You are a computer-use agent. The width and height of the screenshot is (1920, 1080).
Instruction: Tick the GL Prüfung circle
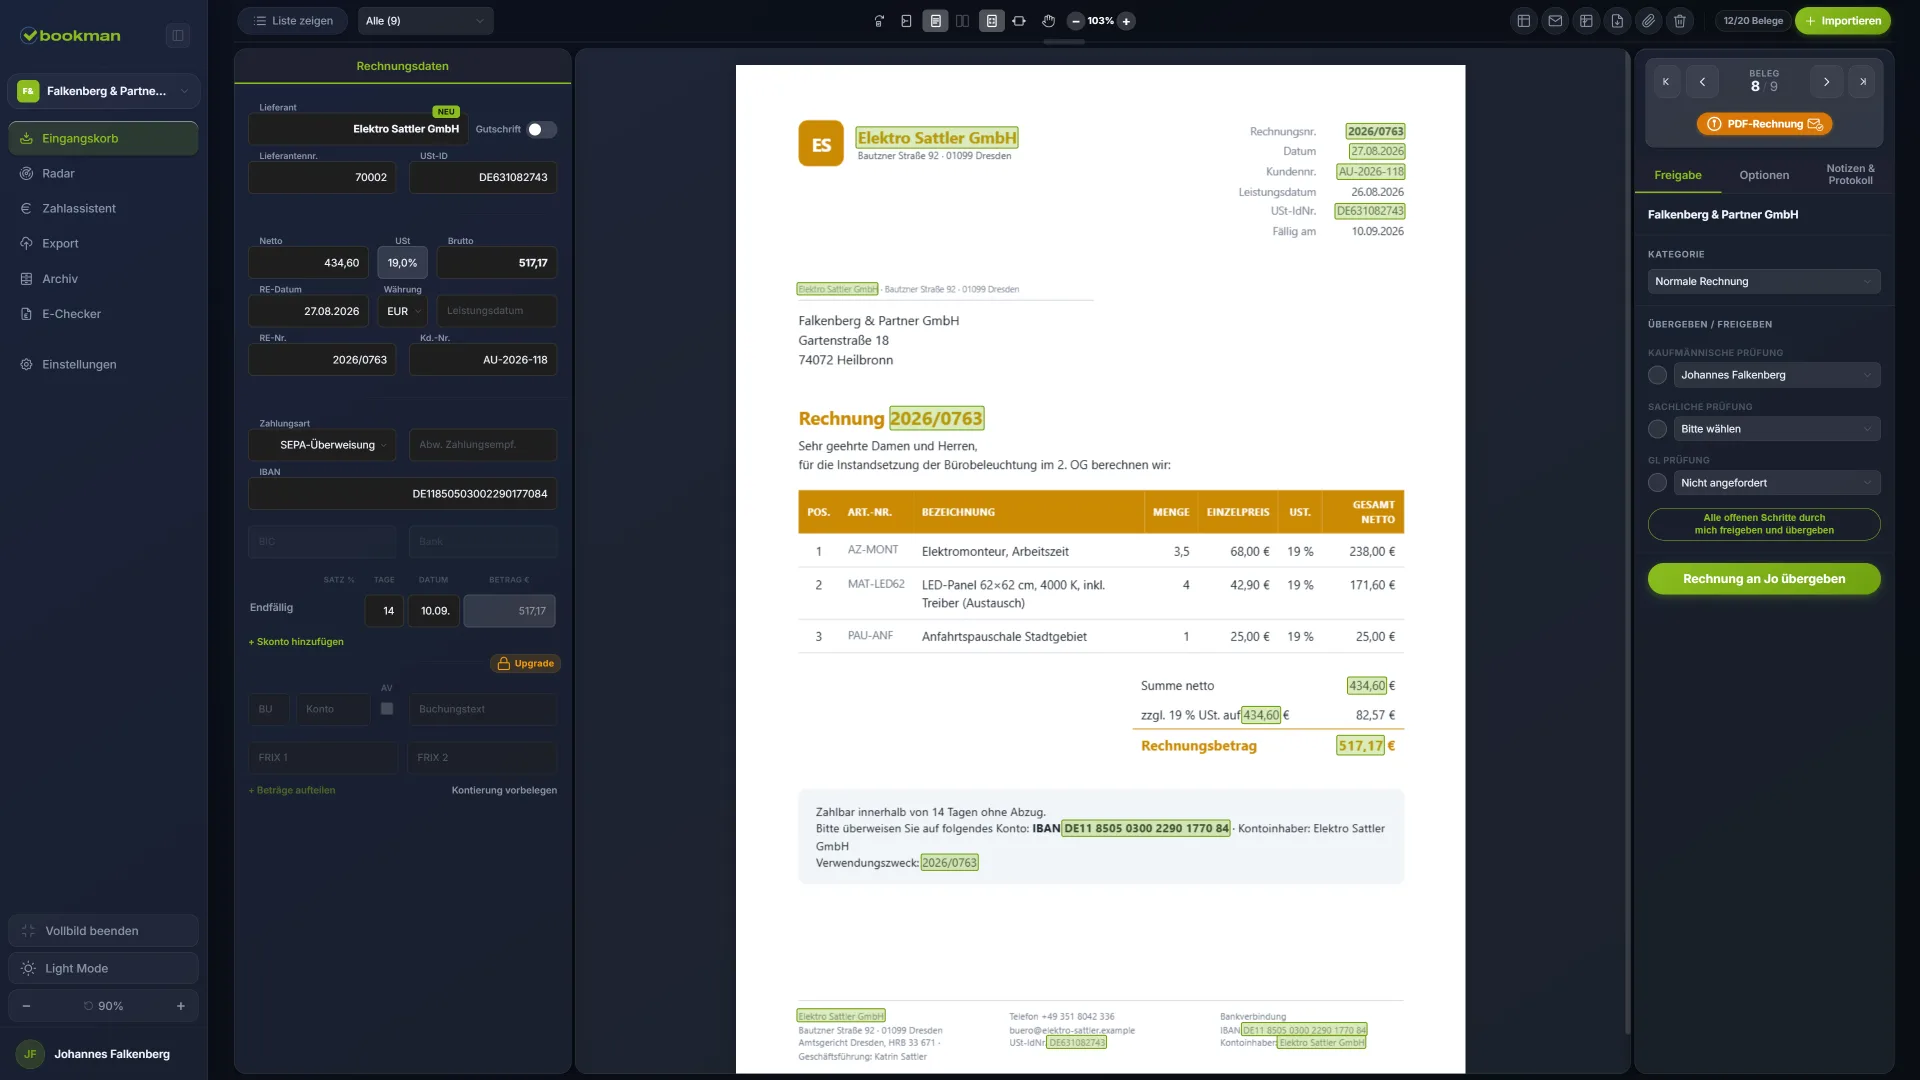coord(1657,483)
